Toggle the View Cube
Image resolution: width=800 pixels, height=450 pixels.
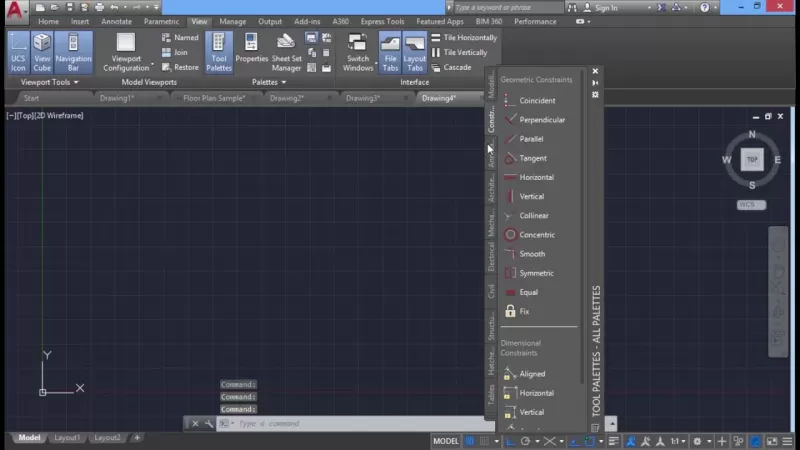pyautogui.click(x=42, y=53)
